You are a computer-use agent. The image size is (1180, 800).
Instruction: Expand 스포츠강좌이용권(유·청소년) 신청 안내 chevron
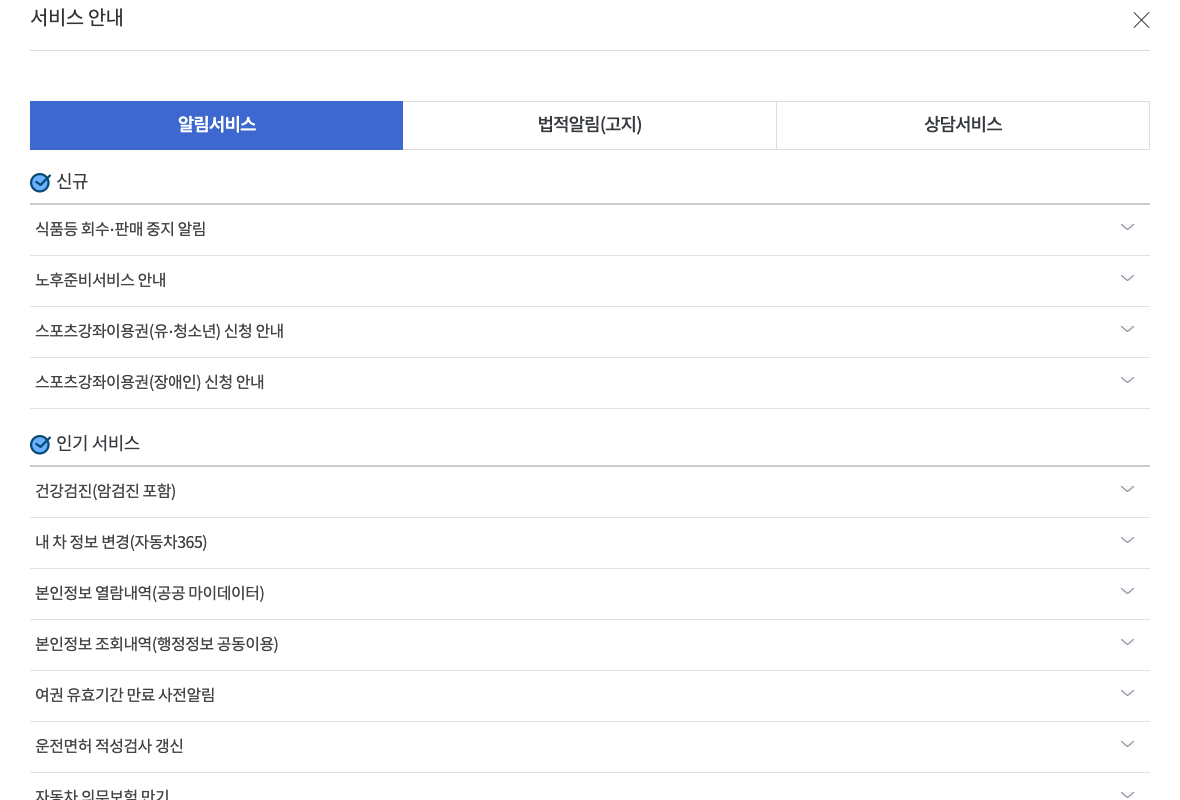pyautogui.click(x=1127, y=330)
